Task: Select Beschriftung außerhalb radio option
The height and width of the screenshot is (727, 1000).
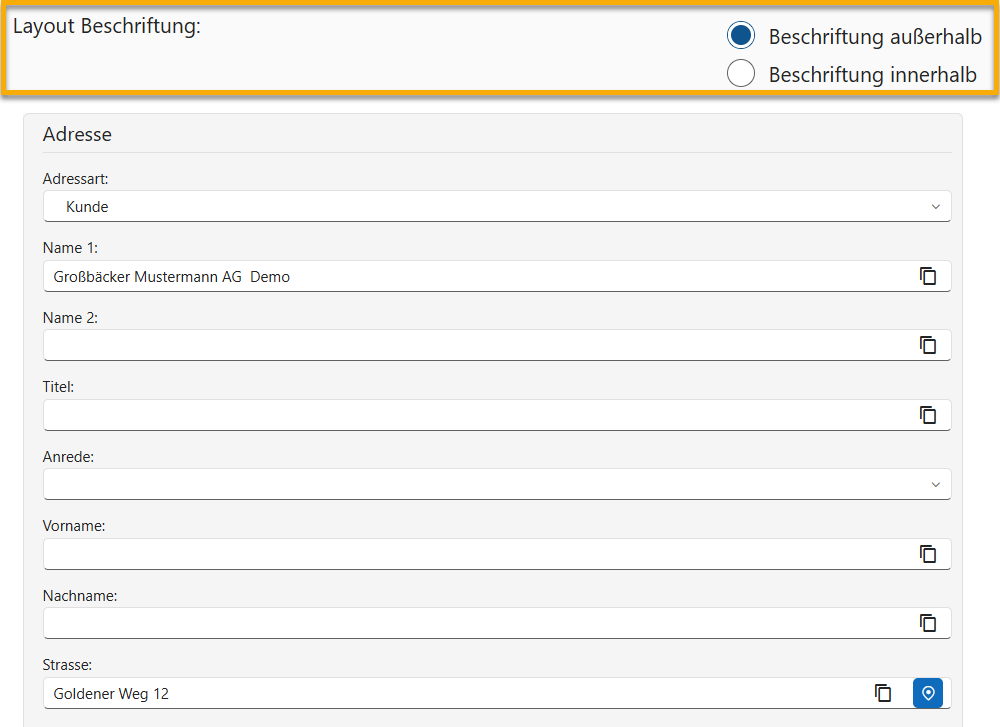Action: (x=741, y=37)
